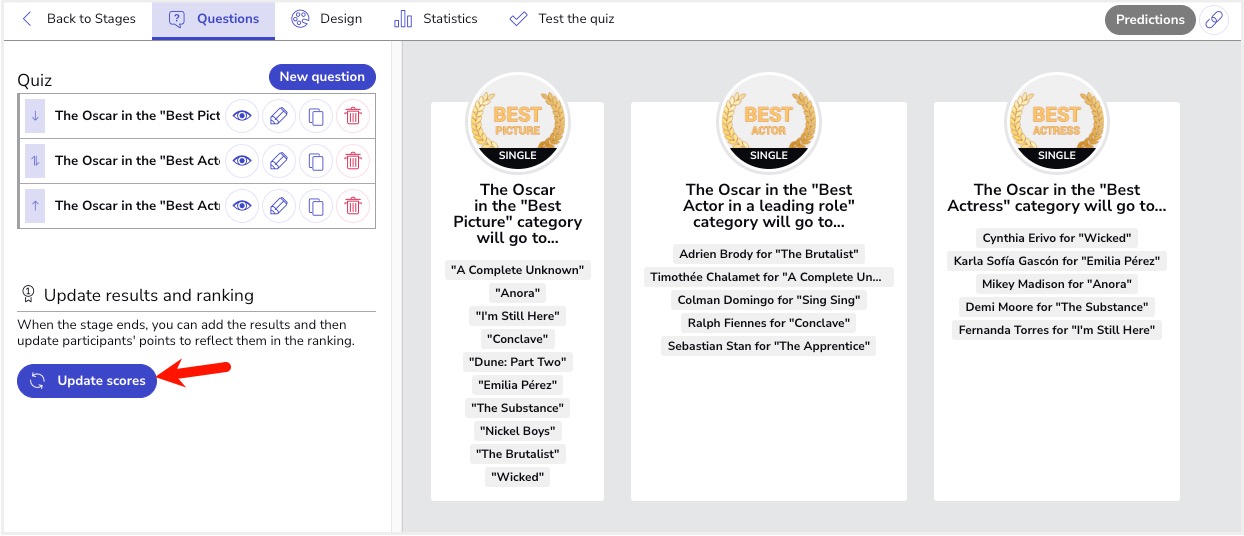This screenshot has height=536, width=1244.
Task: Select the Best Picture question row text
Action: [137, 116]
